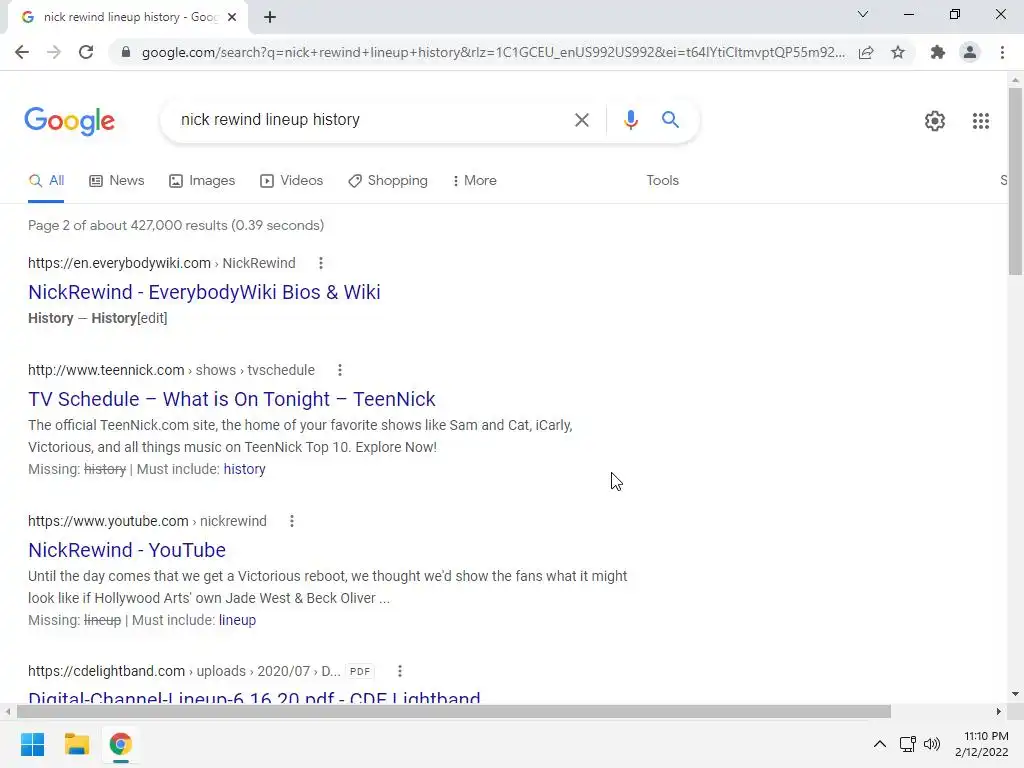Viewport: 1024px width, 768px height.
Task: Switch to the Shopping tab
Action: pyautogui.click(x=388, y=181)
